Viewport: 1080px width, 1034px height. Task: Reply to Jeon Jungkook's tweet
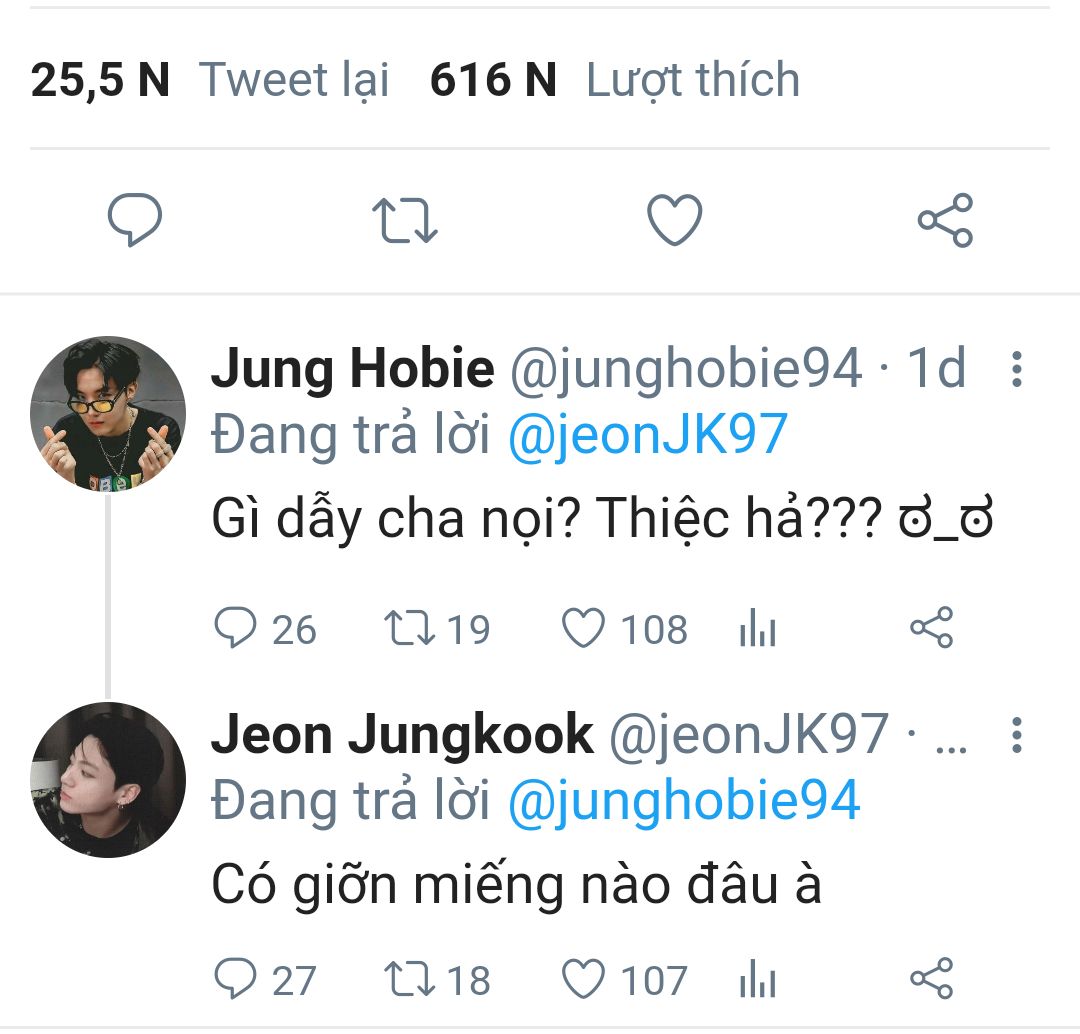236,979
